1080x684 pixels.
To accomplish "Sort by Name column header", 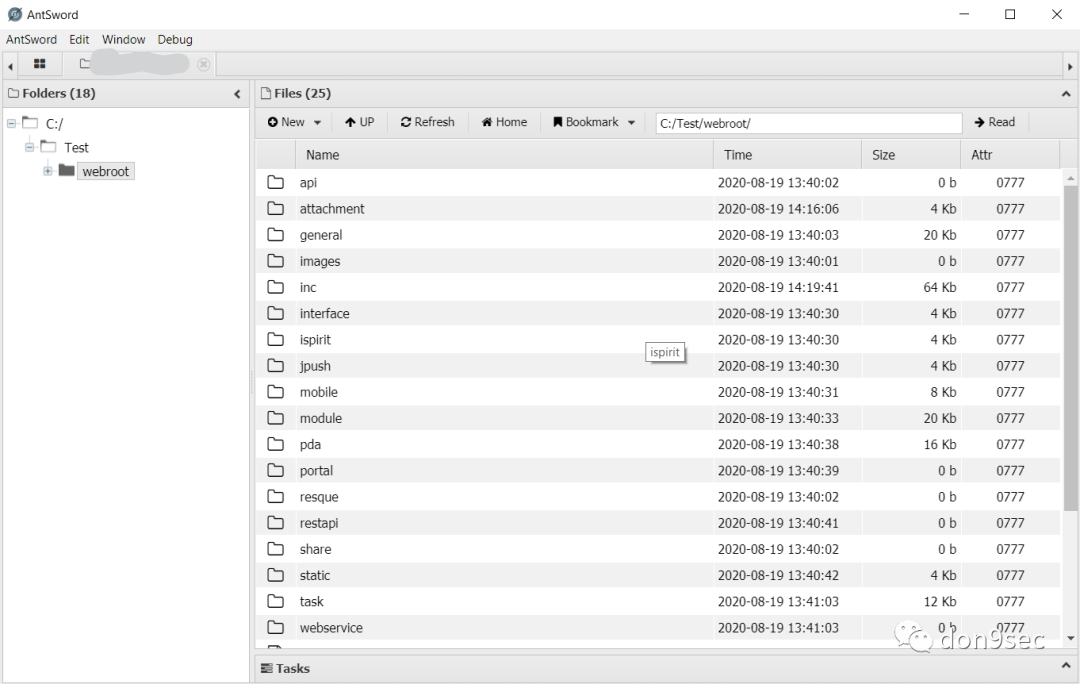I will 504,155.
